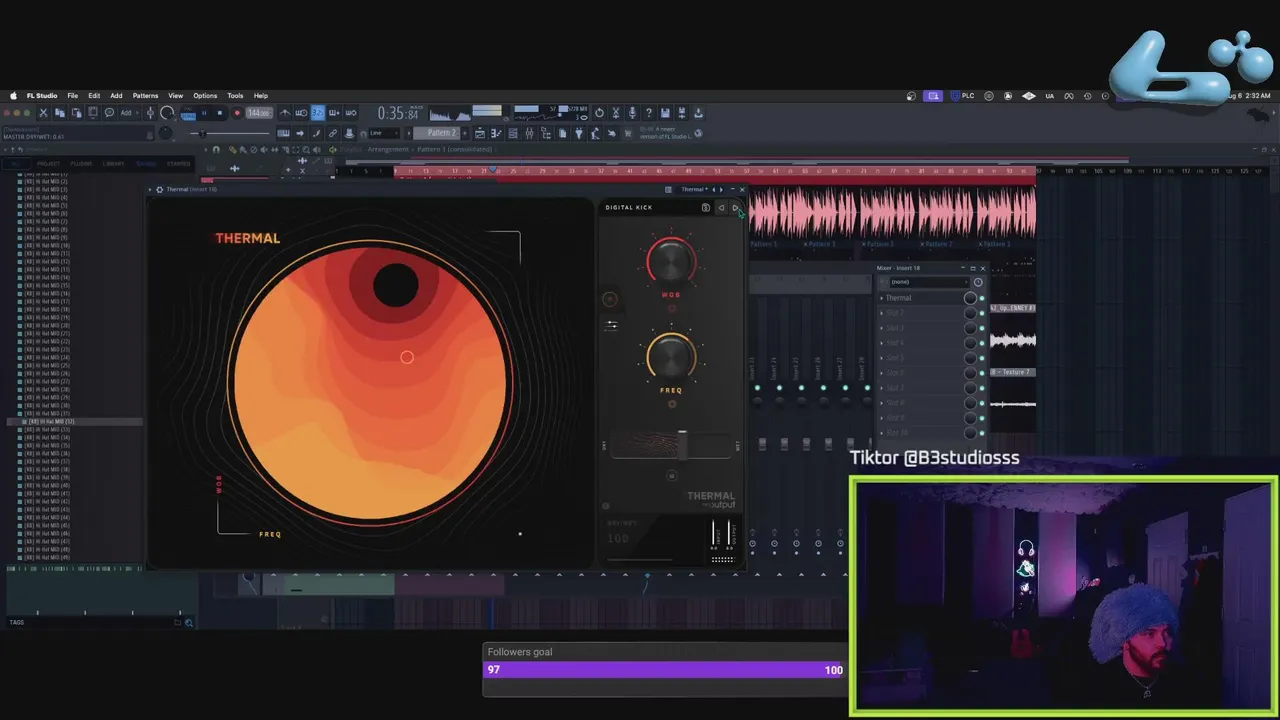Click the Paste icon in FL Studio toolbar
Viewport: 1280px width, 720px height.
pos(76,113)
